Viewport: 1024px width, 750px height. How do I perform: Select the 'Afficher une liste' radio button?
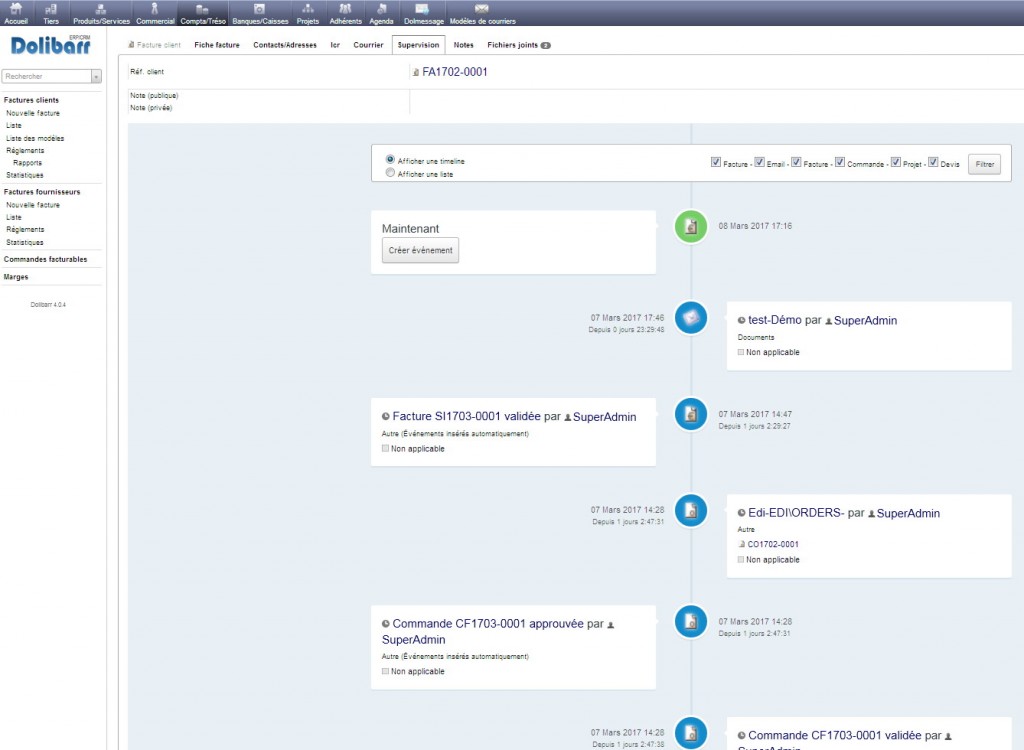point(390,173)
